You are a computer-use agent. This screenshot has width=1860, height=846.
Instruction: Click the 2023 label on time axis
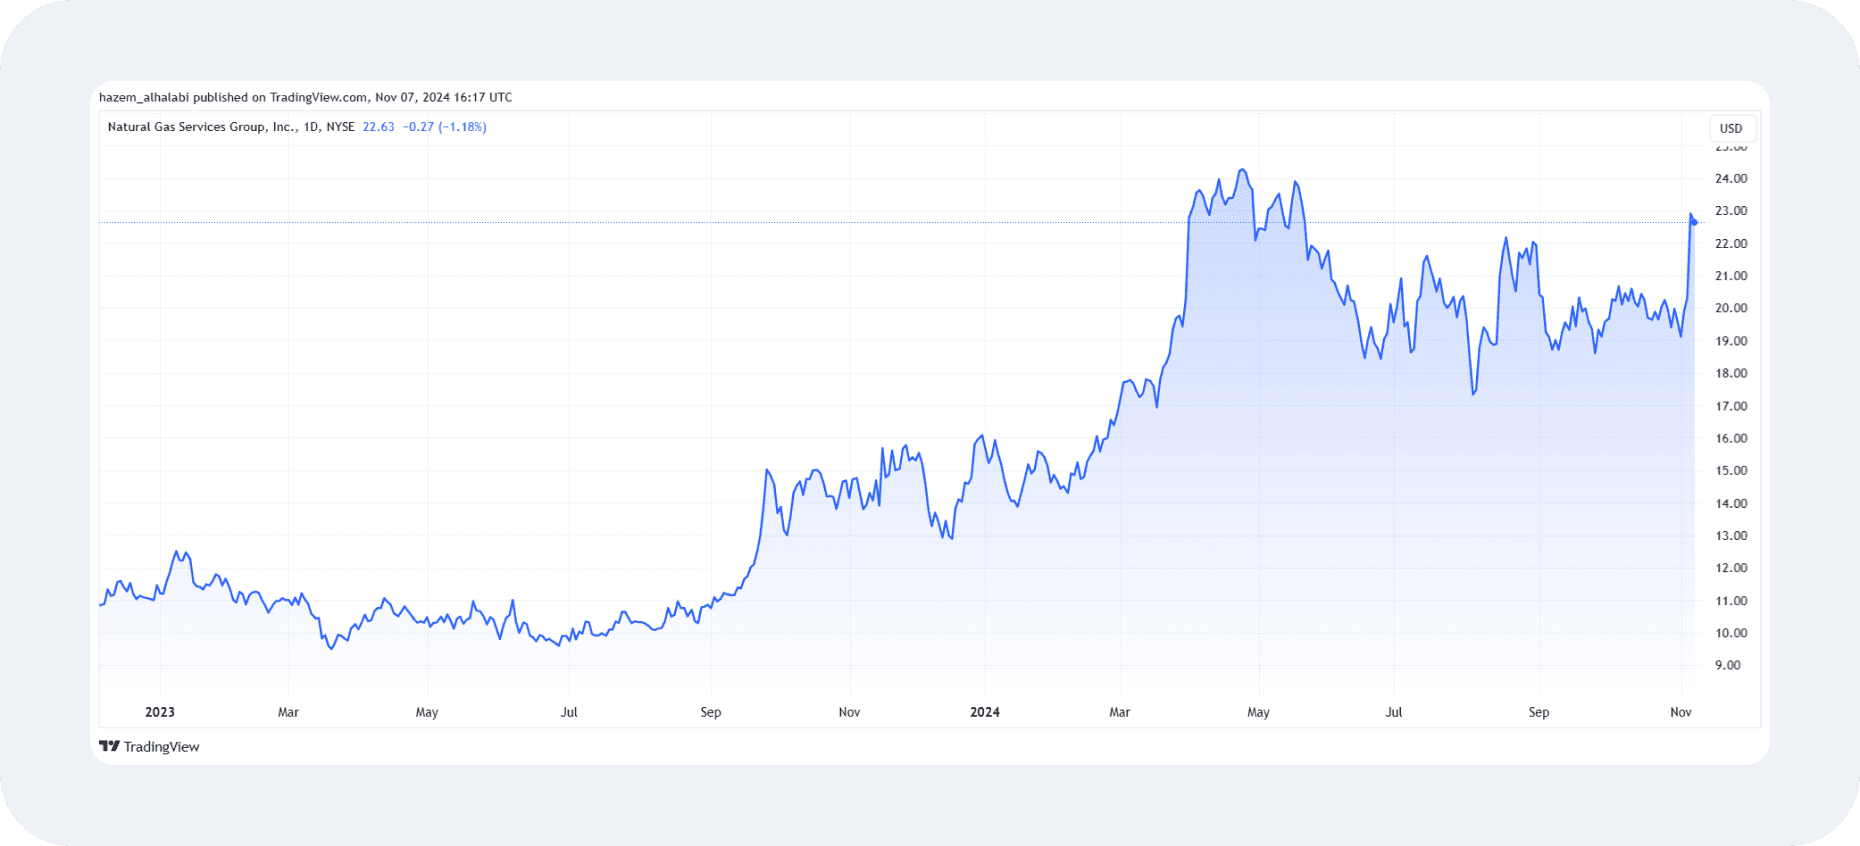tap(160, 712)
